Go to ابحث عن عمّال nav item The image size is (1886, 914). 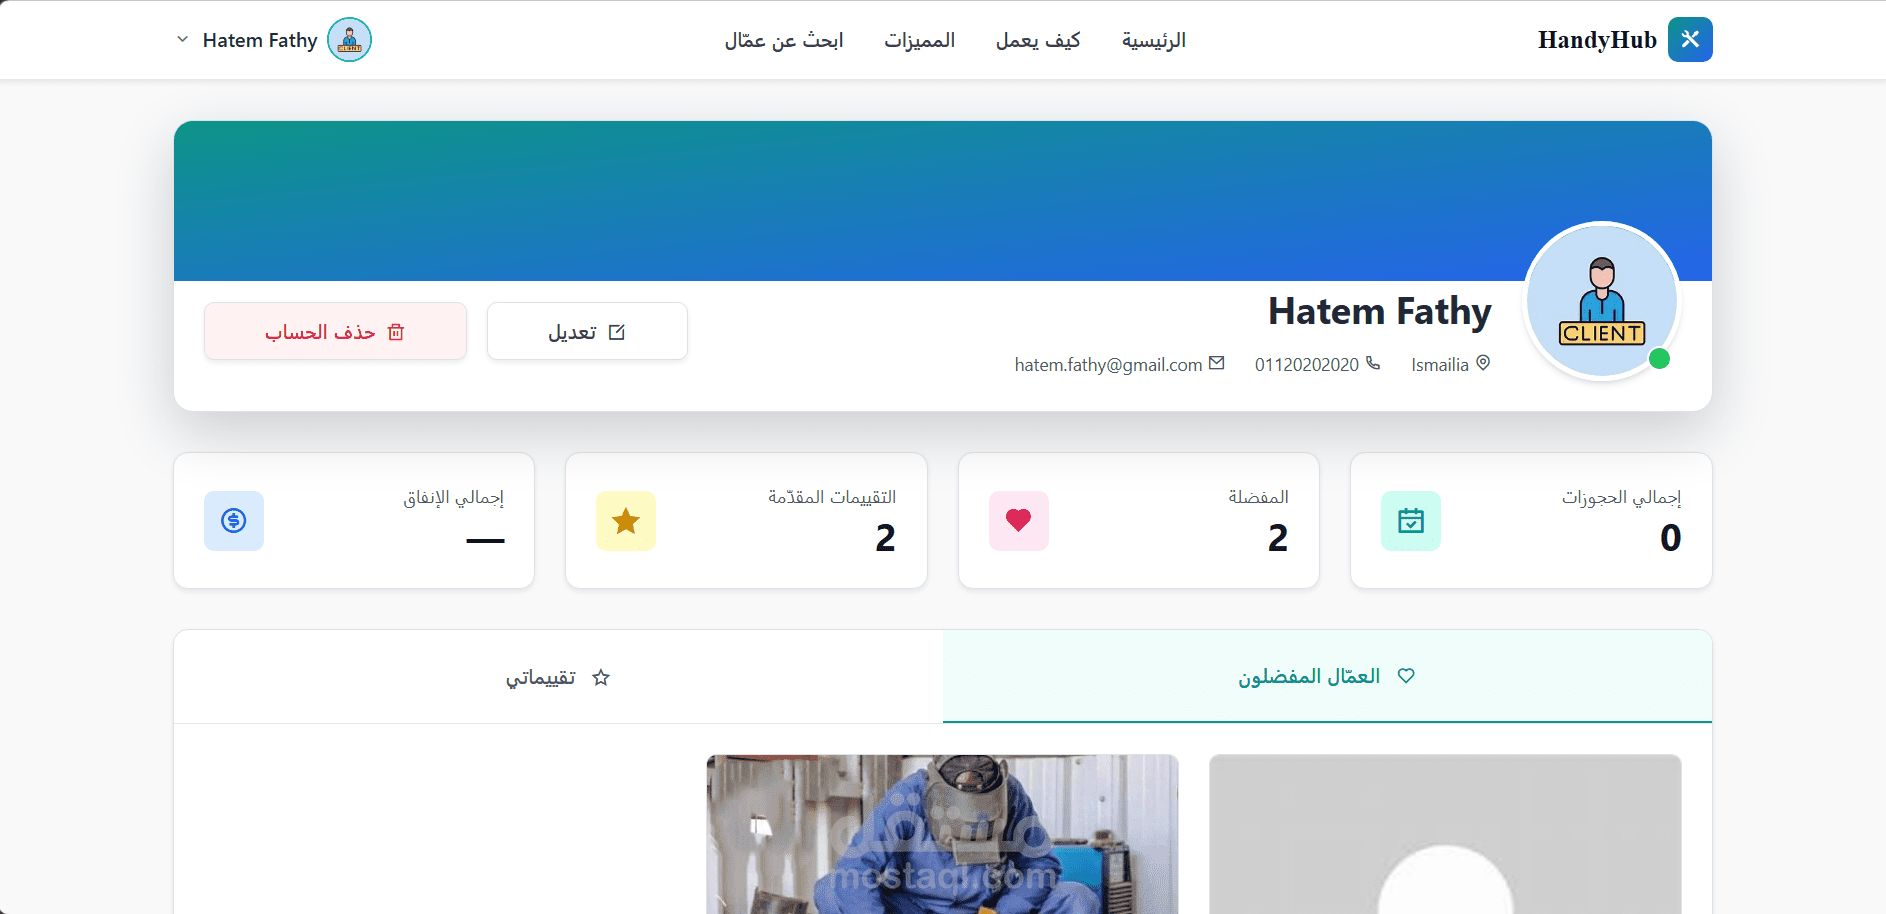[784, 40]
